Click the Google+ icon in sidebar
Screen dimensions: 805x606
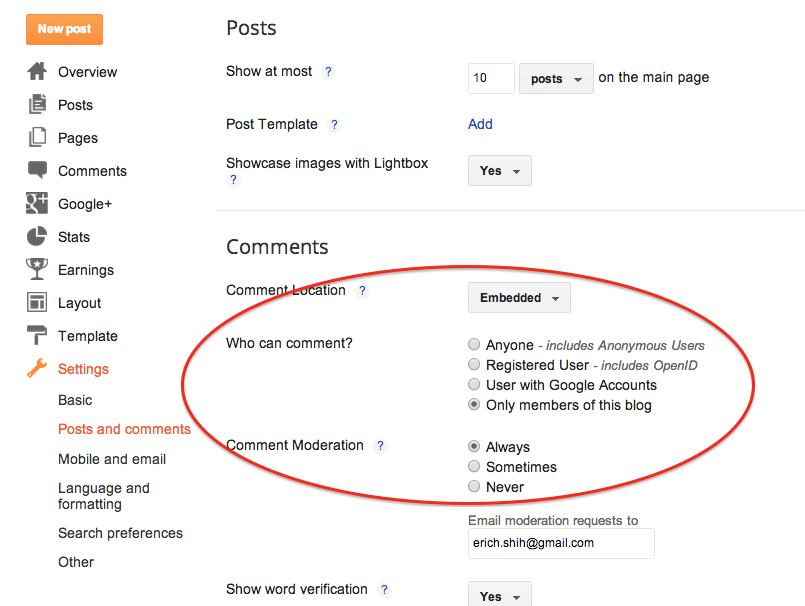(x=37, y=204)
